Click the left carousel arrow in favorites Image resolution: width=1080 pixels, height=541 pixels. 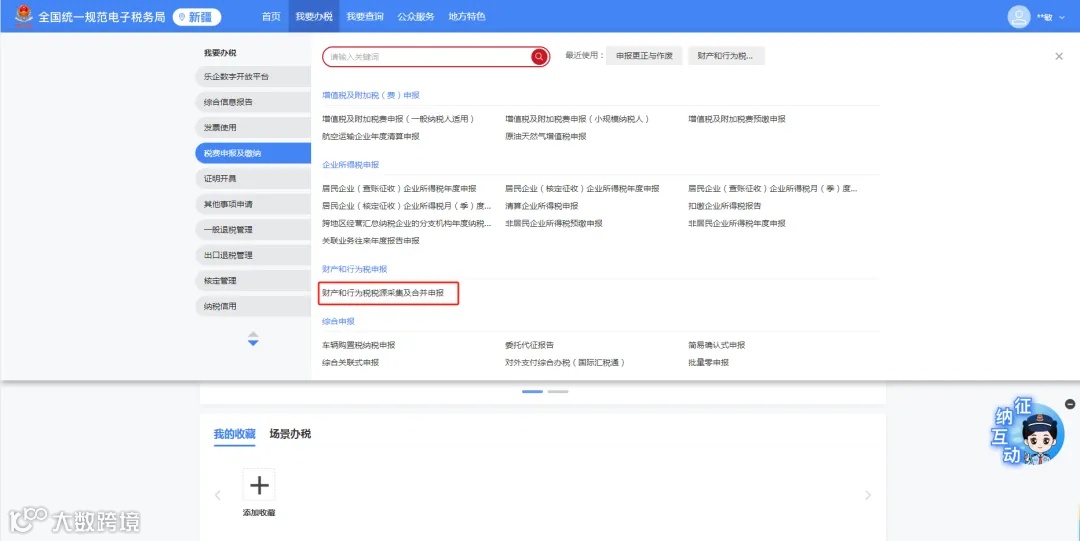[218, 495]
